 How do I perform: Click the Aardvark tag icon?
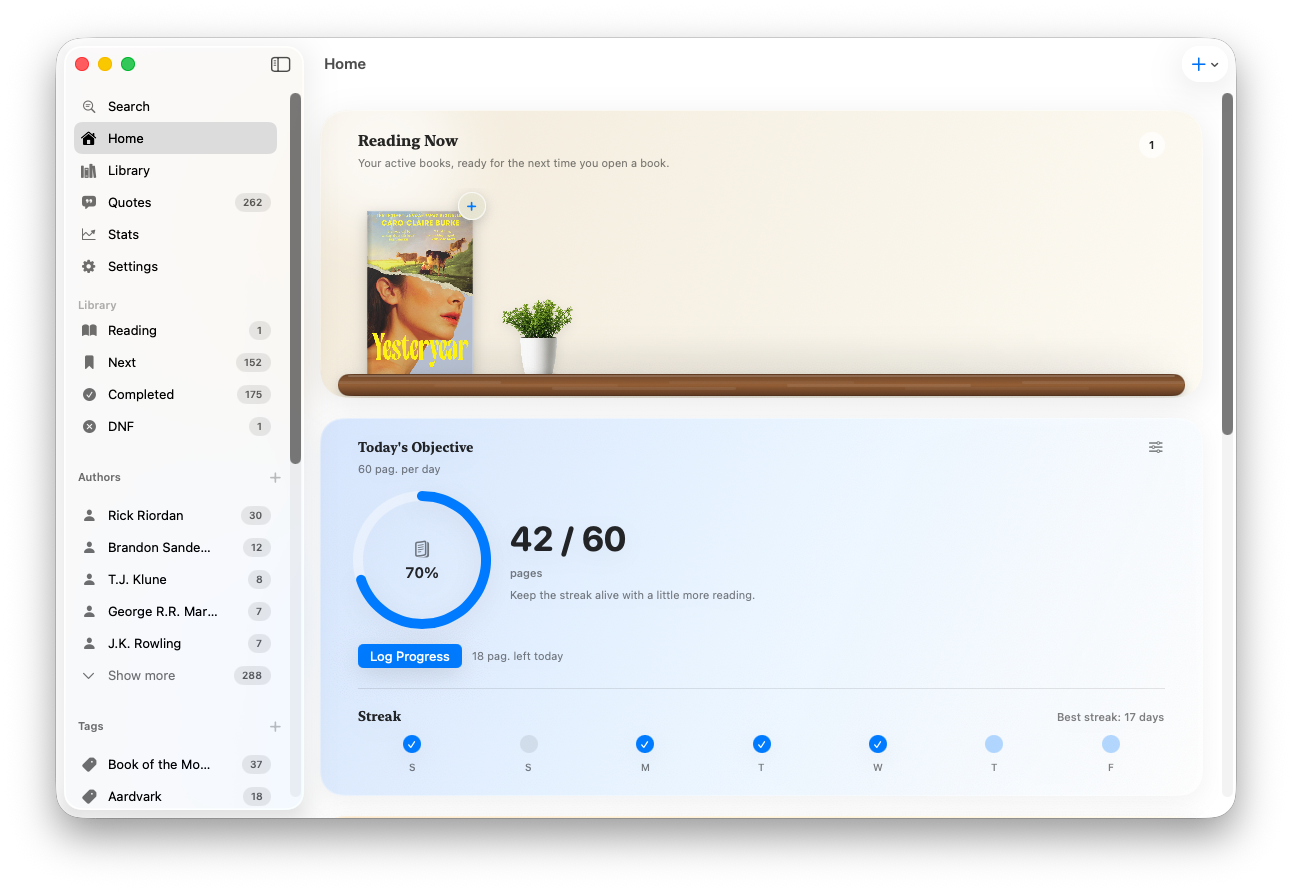click(x=89, y=797)
